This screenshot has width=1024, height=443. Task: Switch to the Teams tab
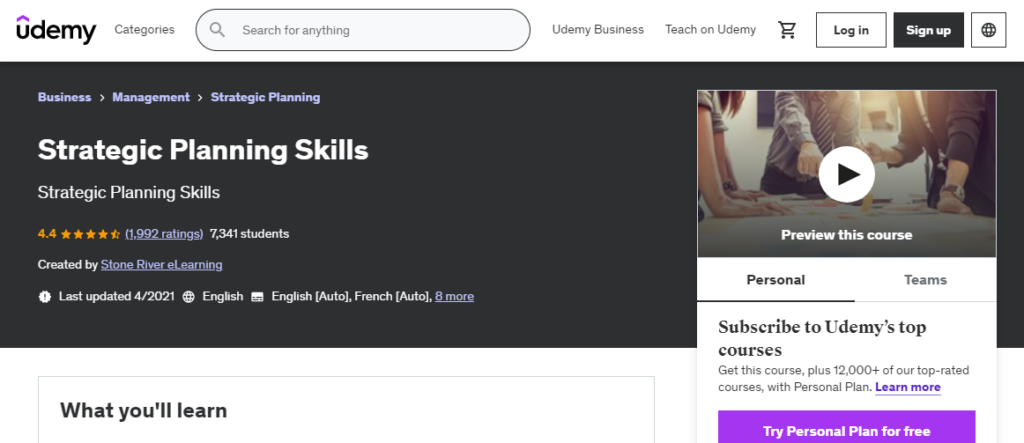(925, 280)
